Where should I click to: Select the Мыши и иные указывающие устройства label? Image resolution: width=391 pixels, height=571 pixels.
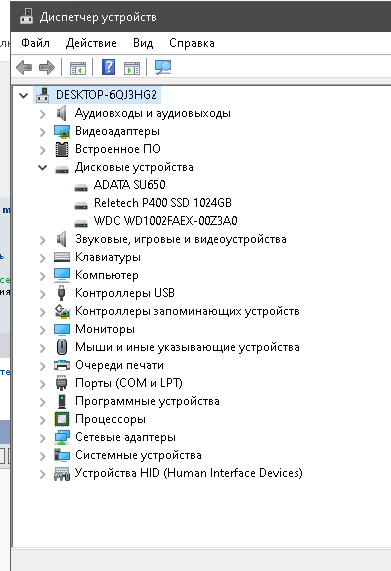click(187, 347)
